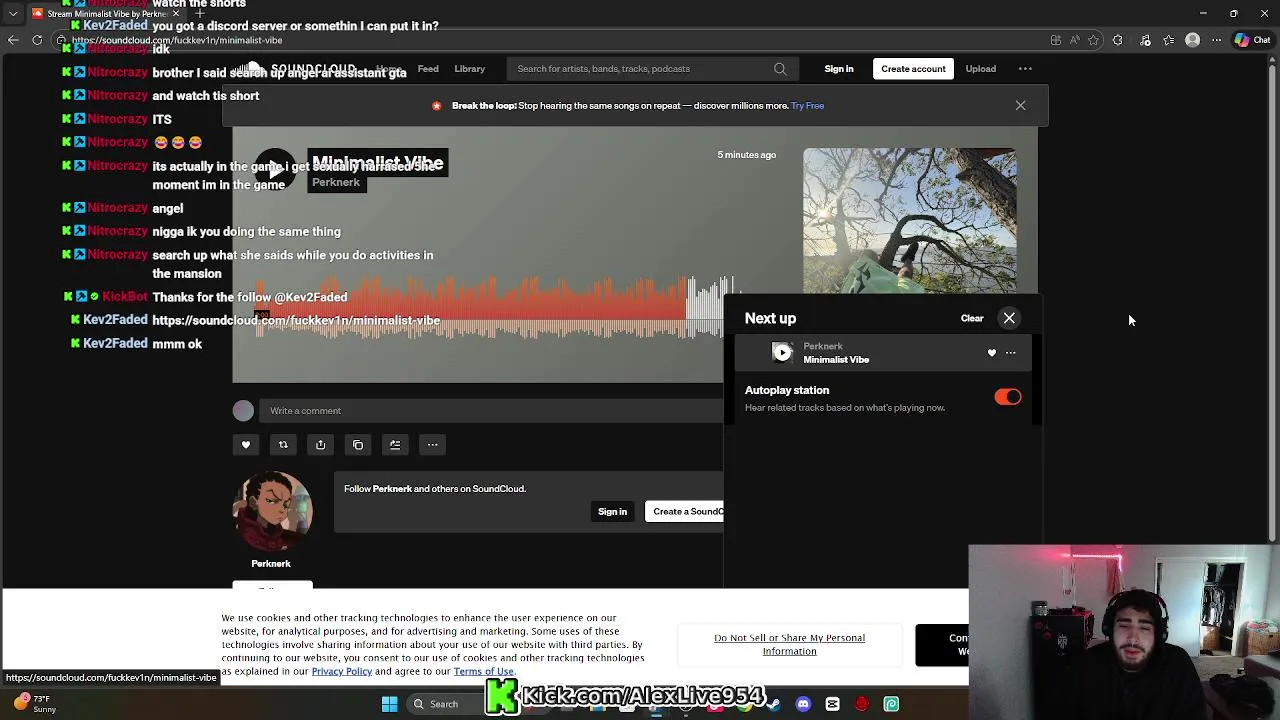Close the Next up panel
Image resolution: width=1280 pixels, height=720 pixels.
point(1009,318)
